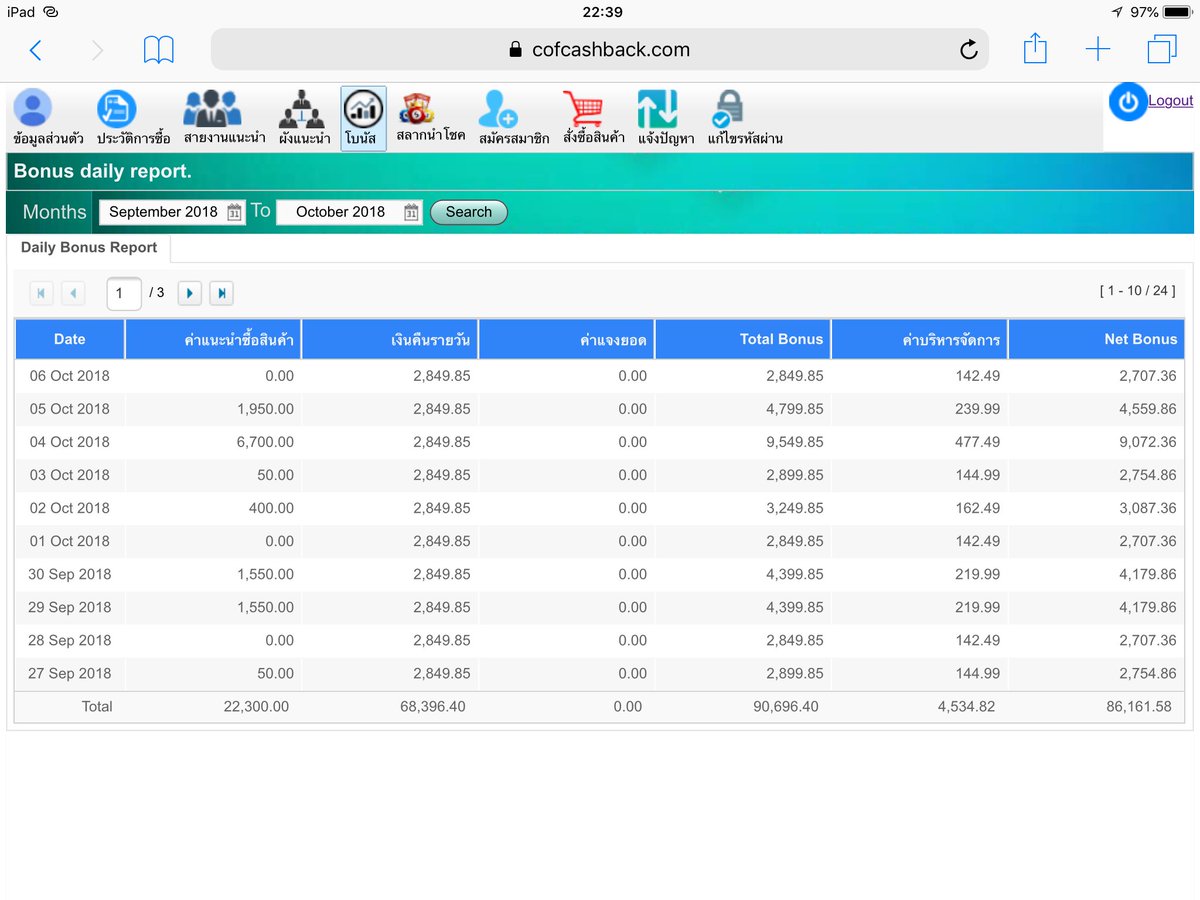Click the Logout link
The width and height of the screenshot is (1200, 900).
coord(1170,100)
